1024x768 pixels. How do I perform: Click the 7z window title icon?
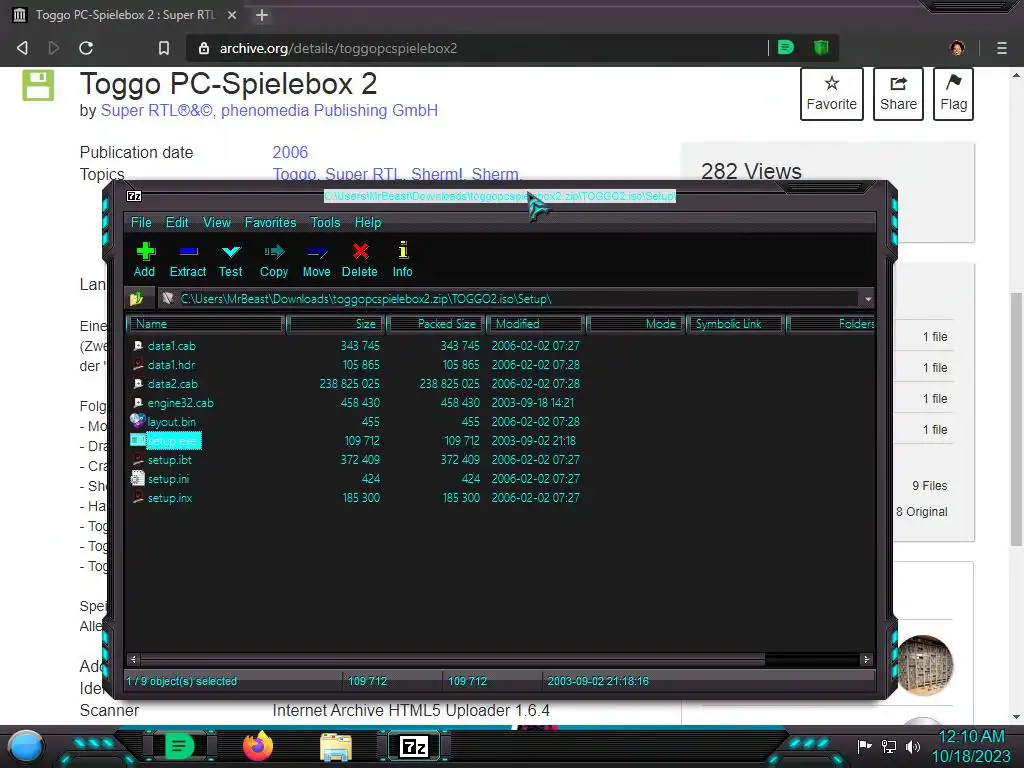pyautogui.click(x=134, y=196)
